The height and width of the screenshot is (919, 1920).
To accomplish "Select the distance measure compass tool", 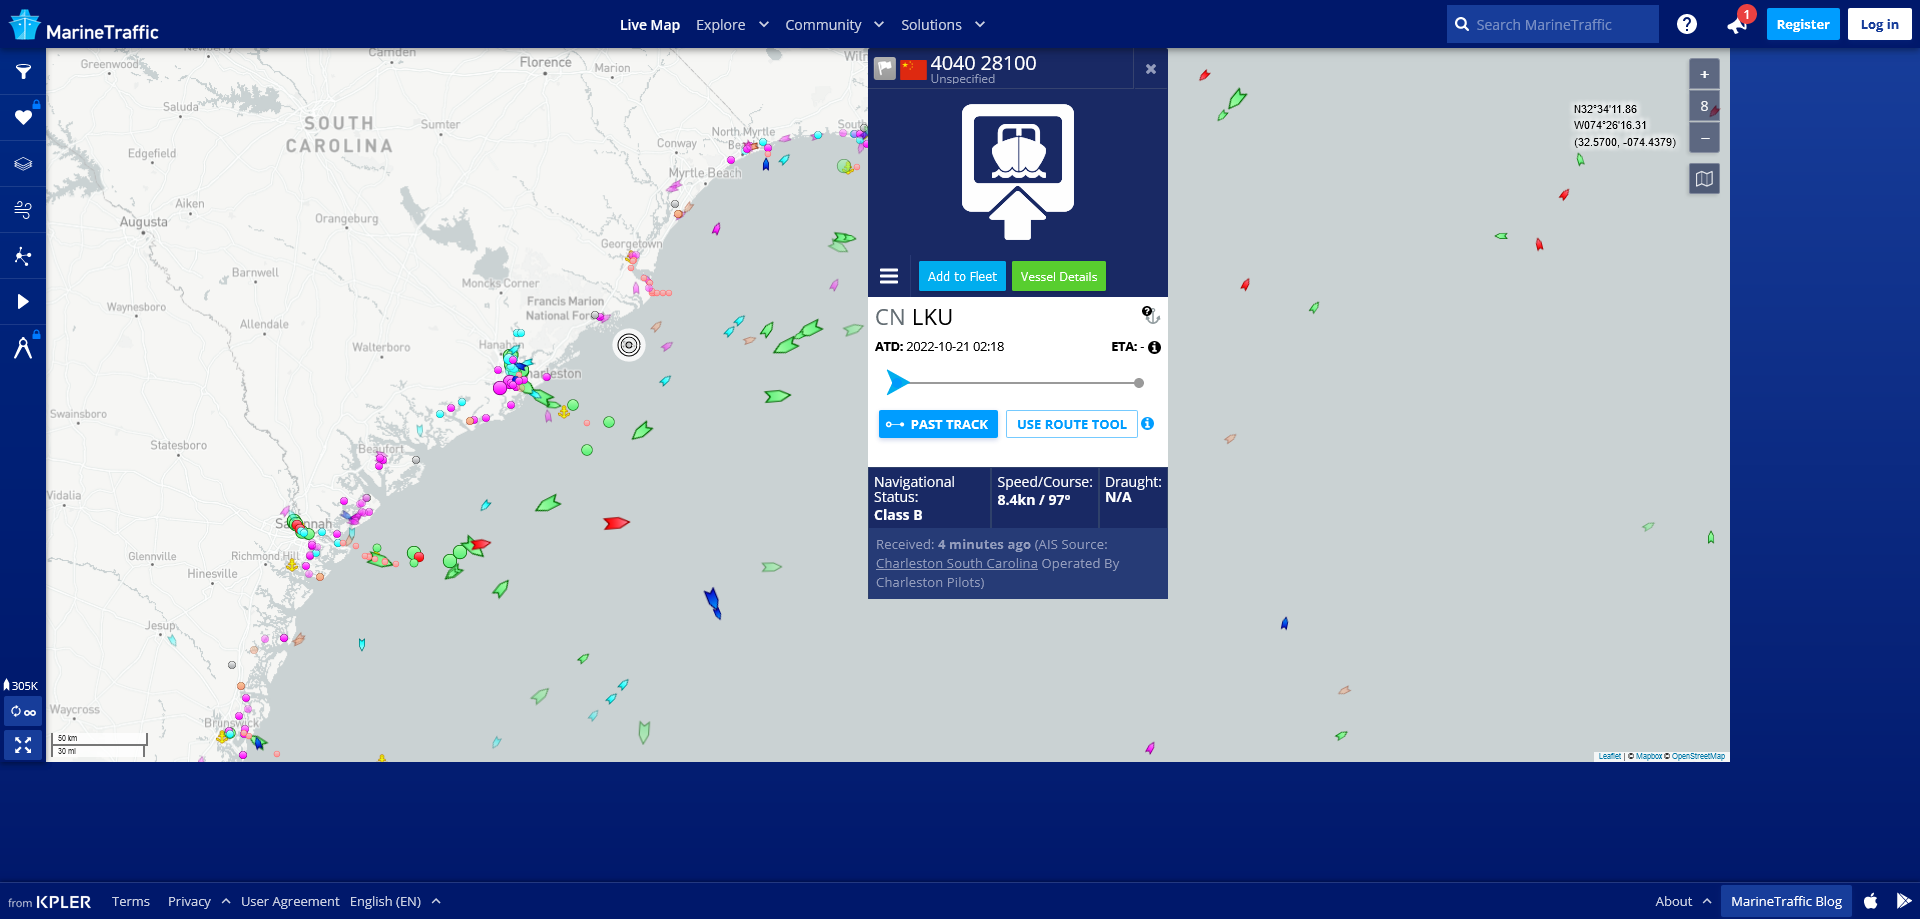I will pos(23,348).
